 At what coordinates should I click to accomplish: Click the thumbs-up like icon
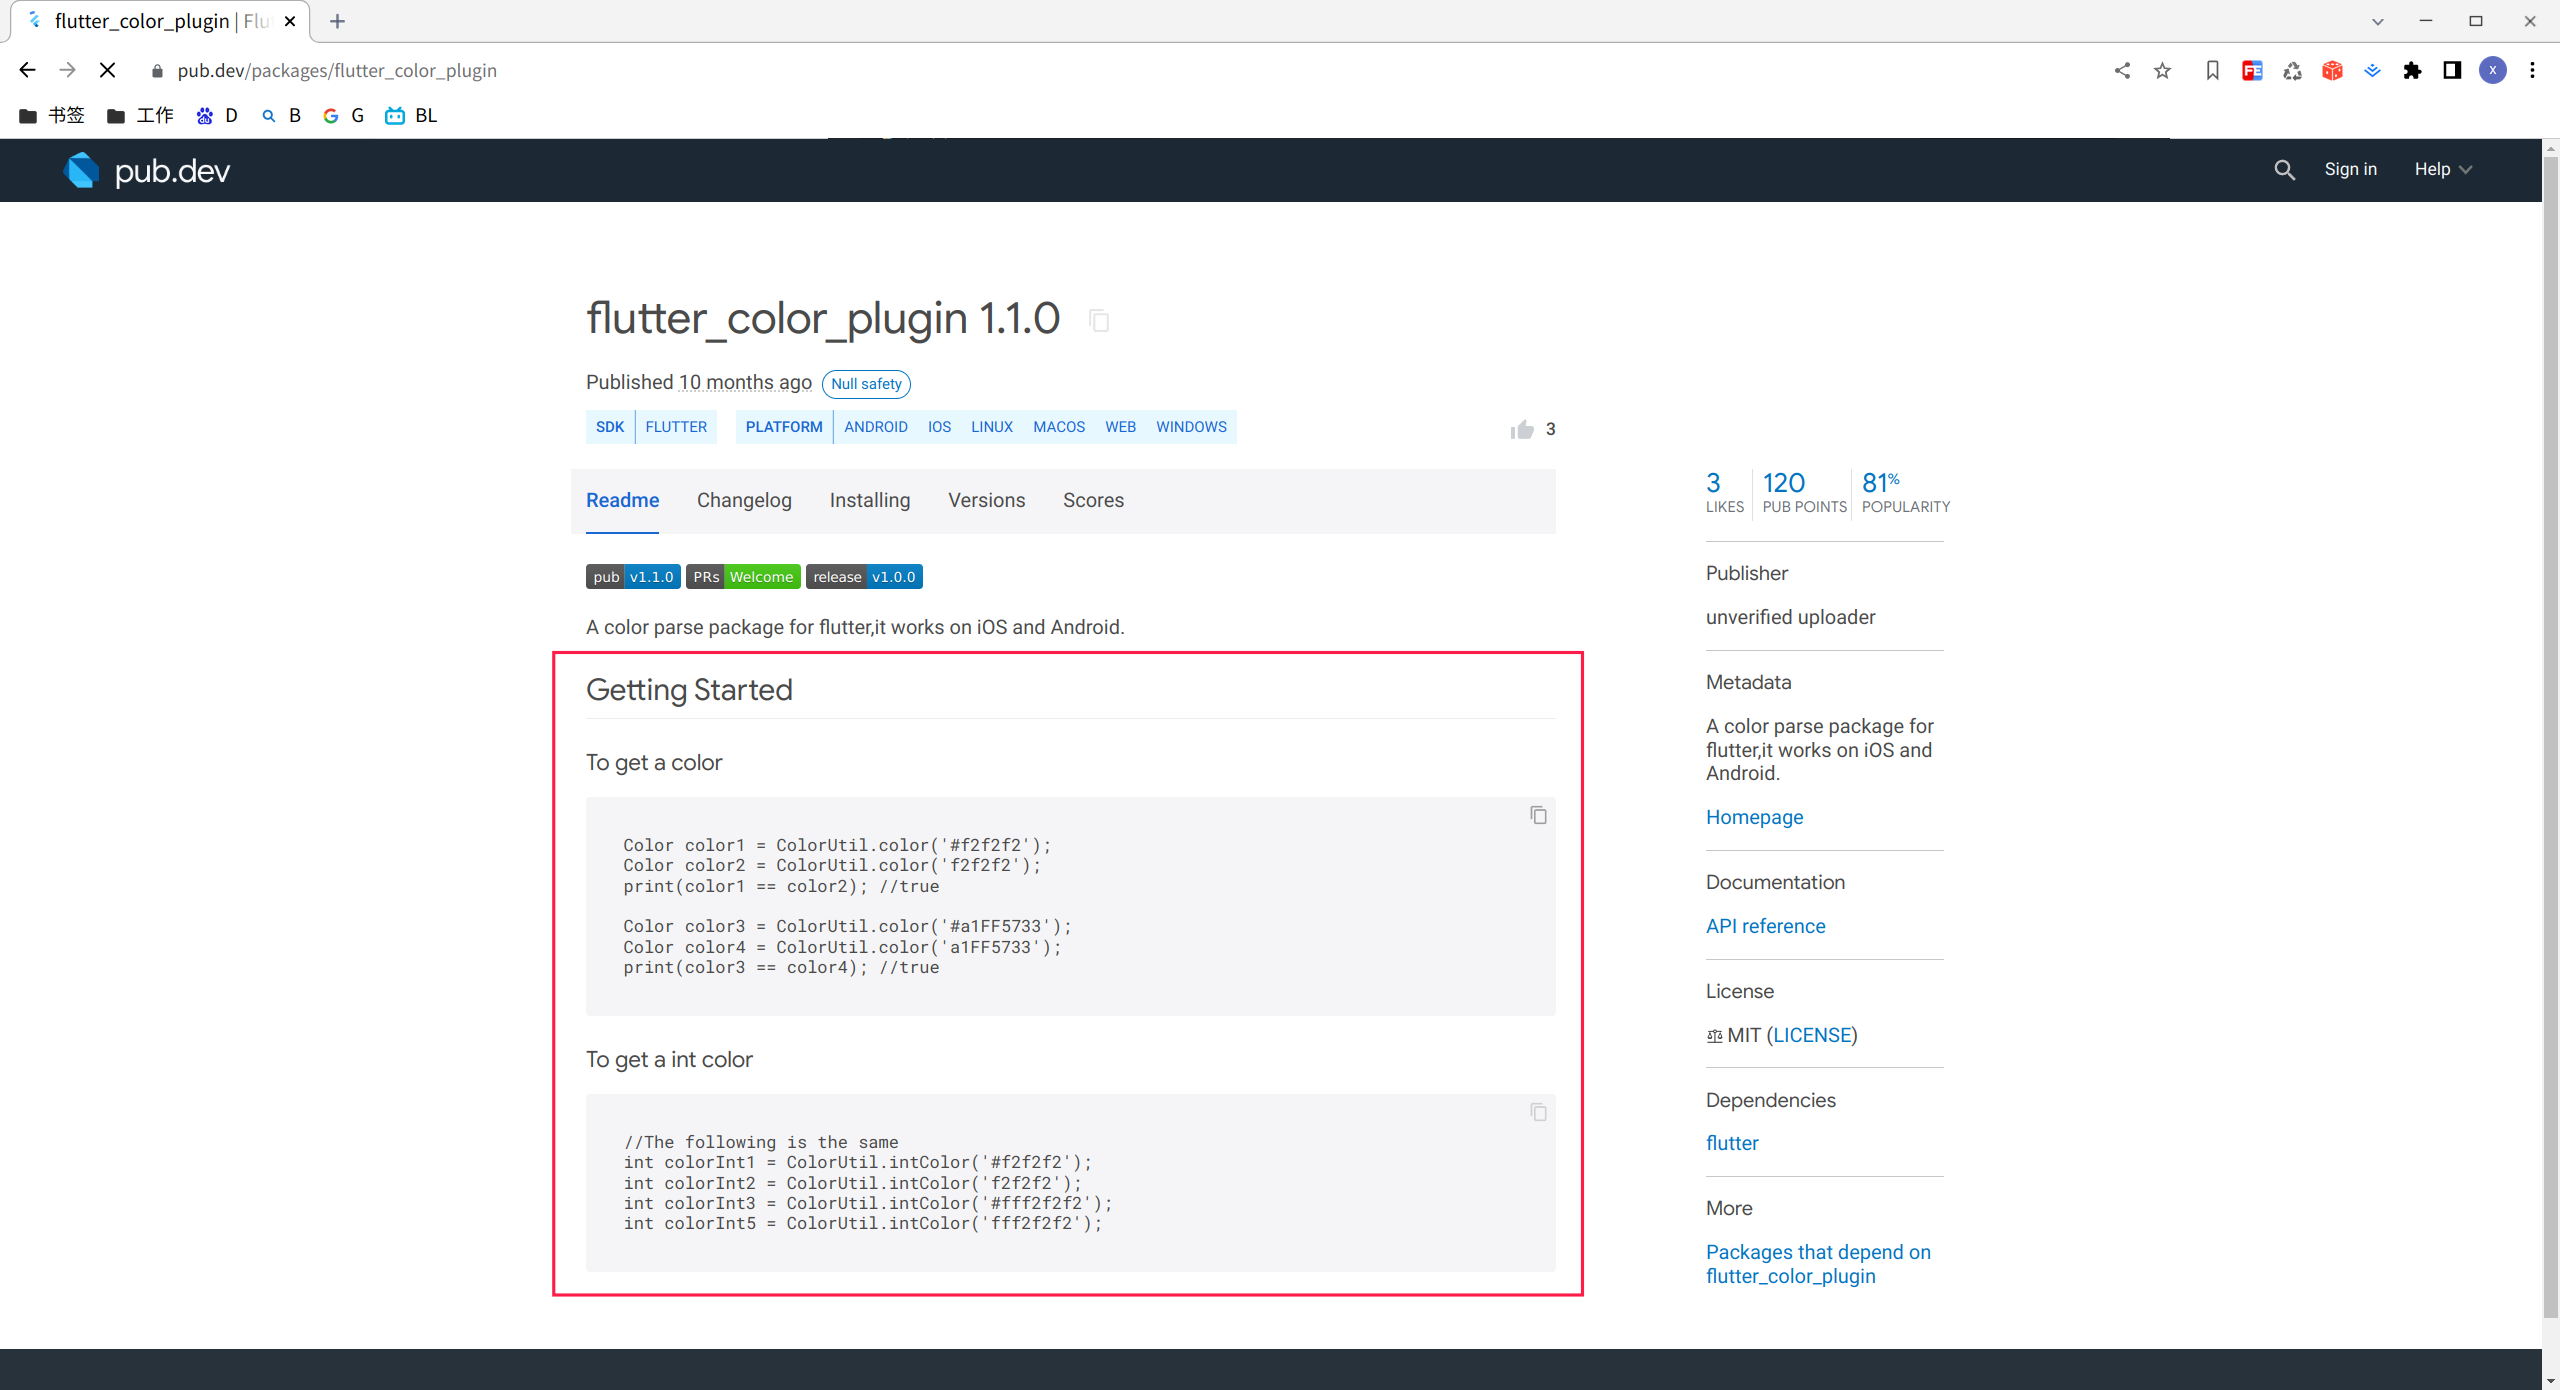pyautogui.click(x=1522, y=429)
